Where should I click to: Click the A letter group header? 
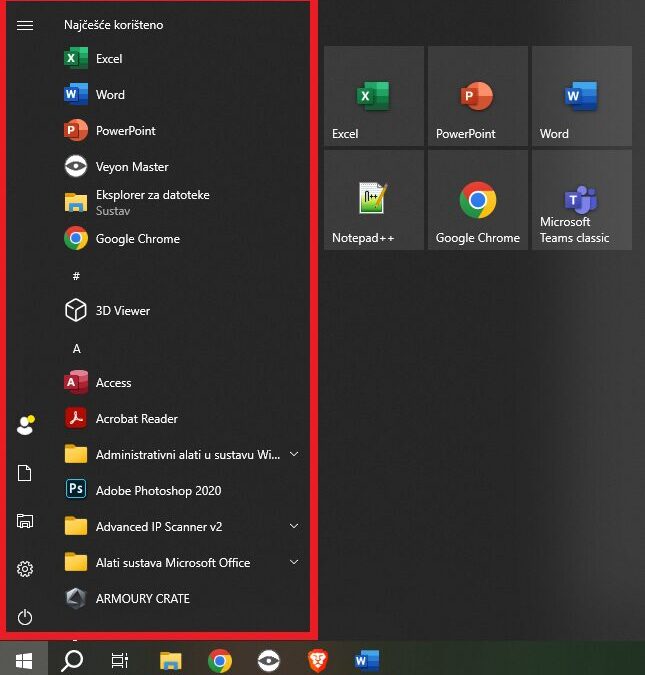click(77, 348)
